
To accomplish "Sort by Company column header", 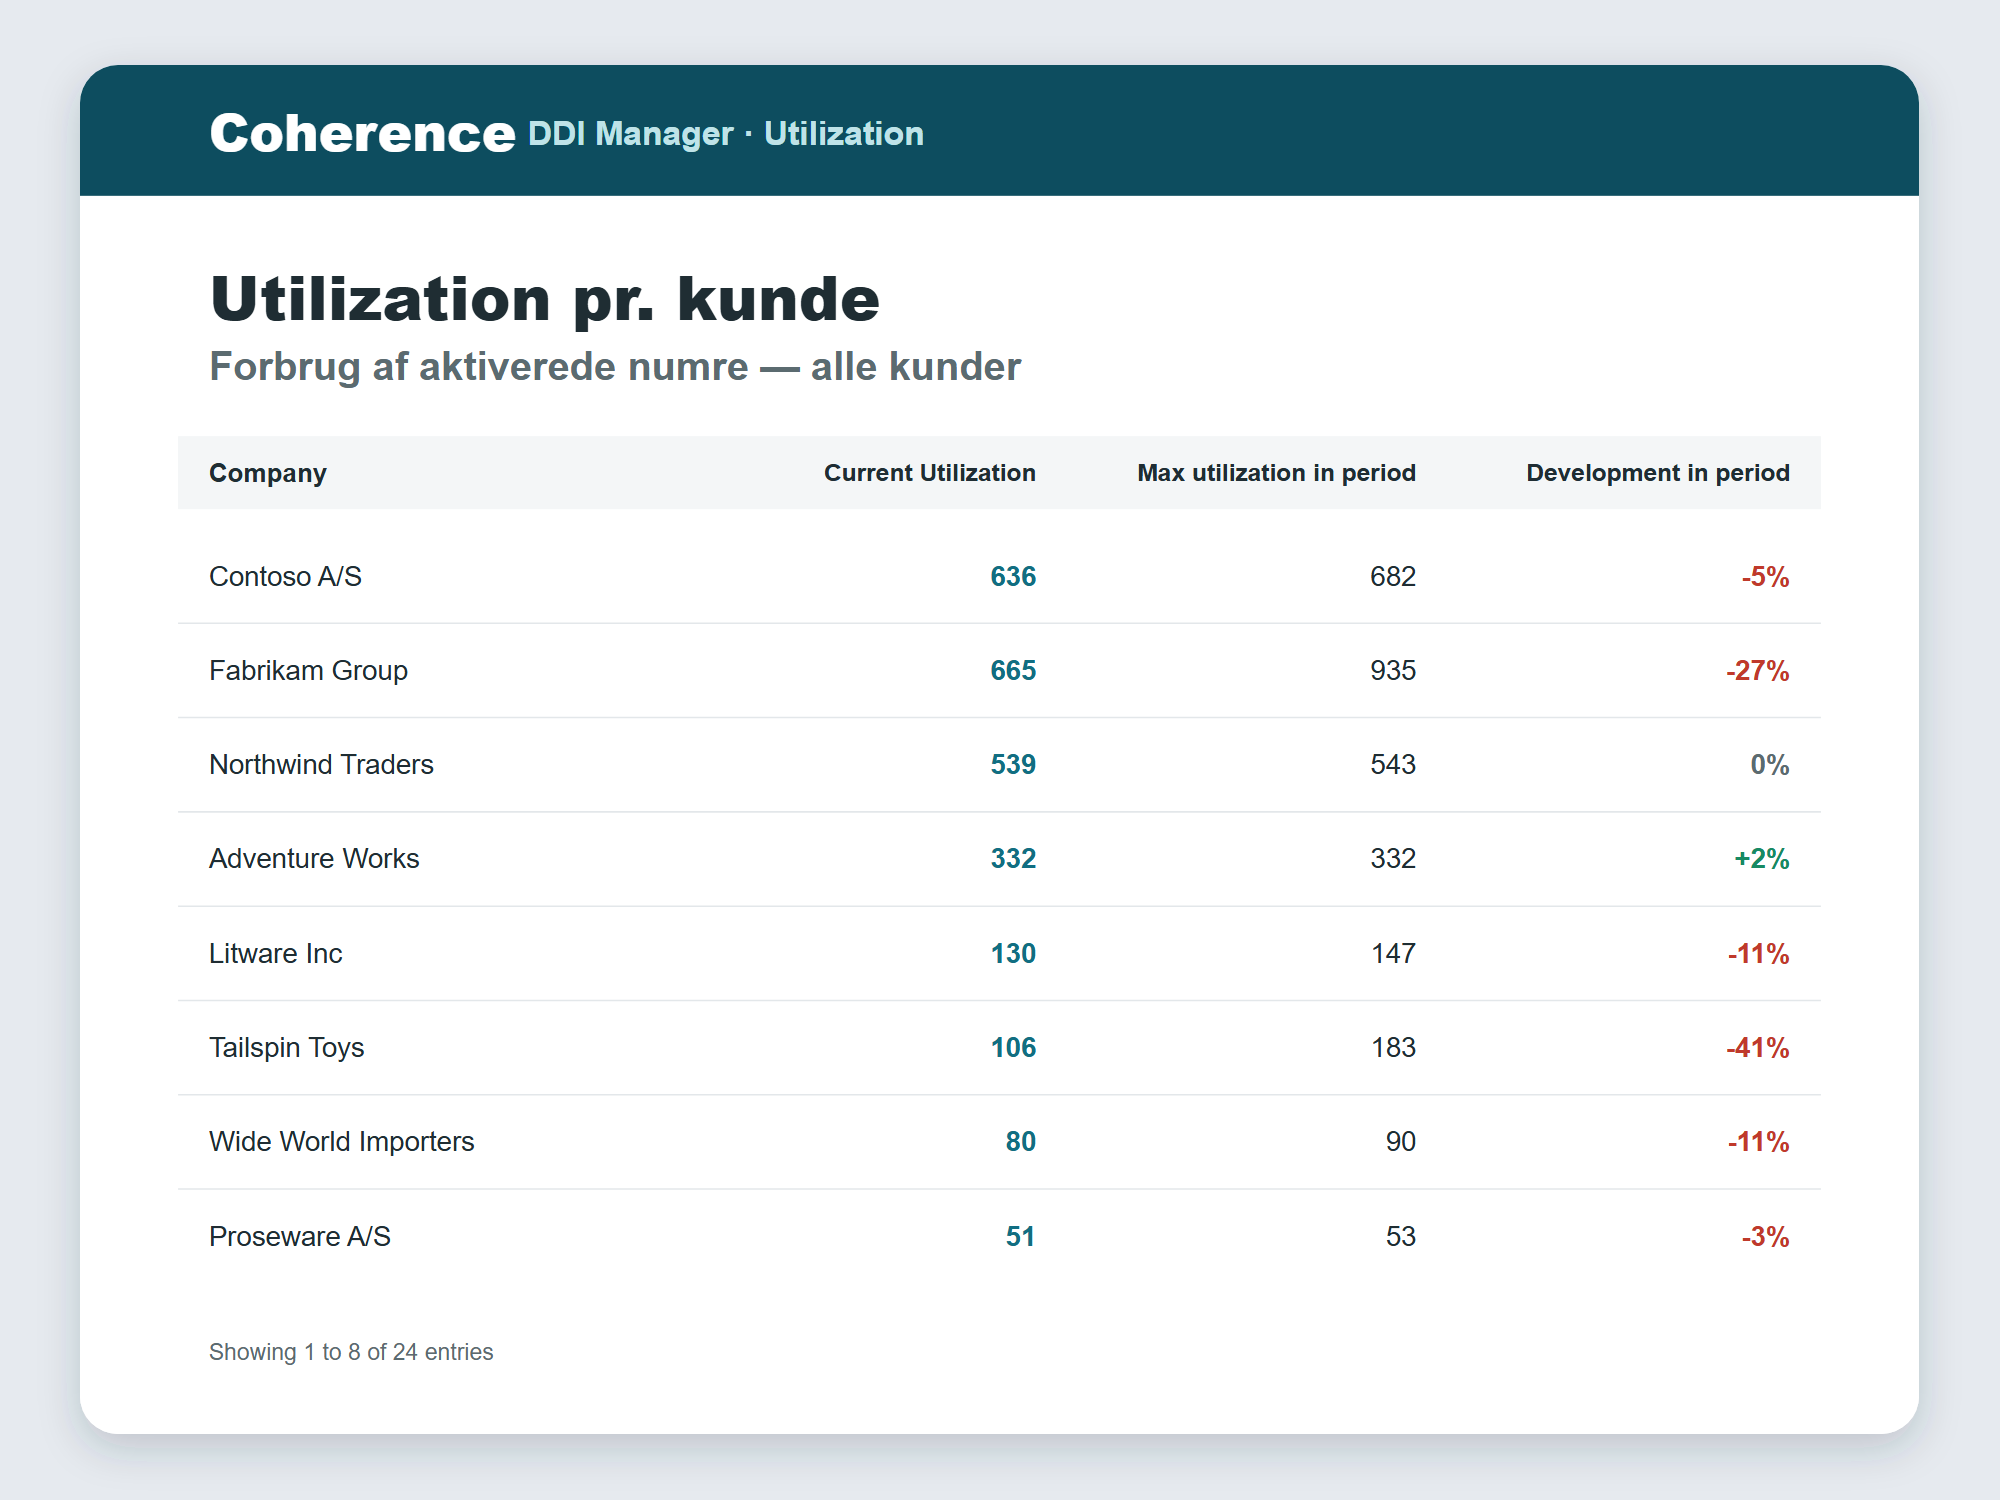I will coord(268,473).
